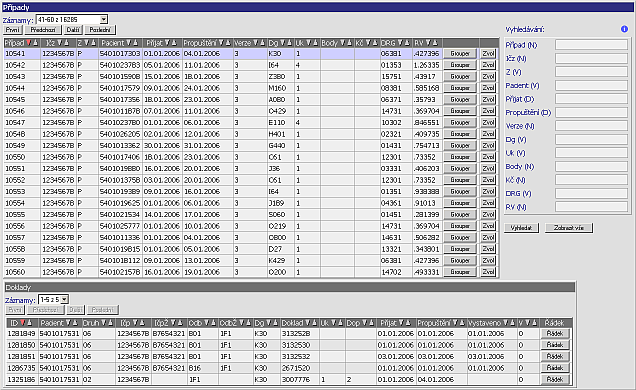636x390 pixels.
Task: Focus the Ičz (N) search field
Action: coord(591,58)
